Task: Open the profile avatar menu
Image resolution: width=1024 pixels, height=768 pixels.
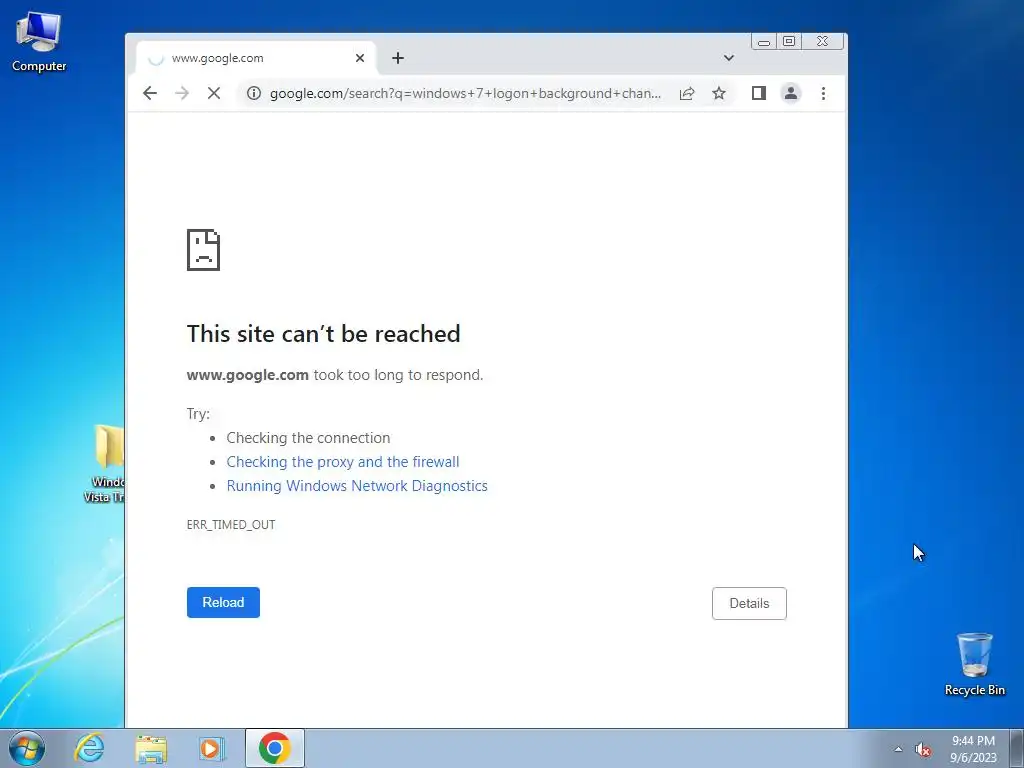Action: (x=790, y=93)
